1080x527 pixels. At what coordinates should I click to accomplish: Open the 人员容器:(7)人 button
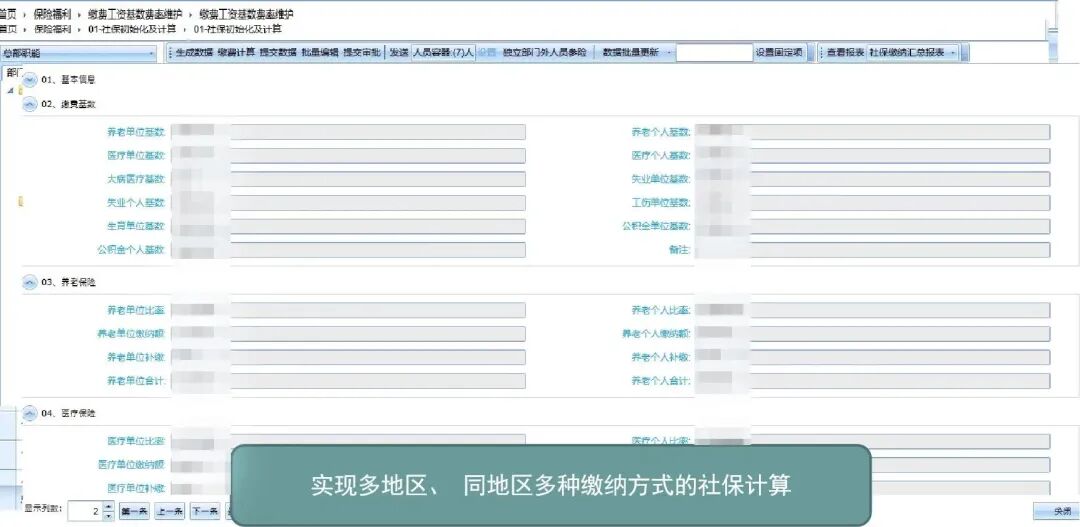(x=443, y=52)
